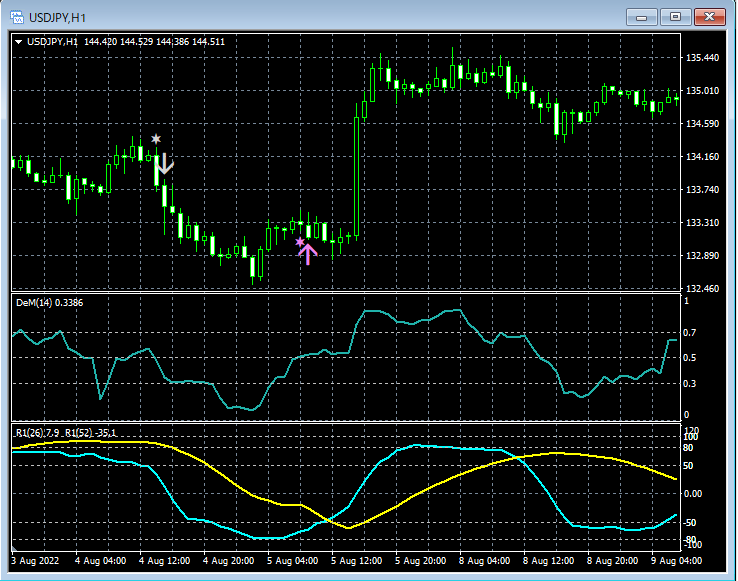Click the OHLC values in the chart header
The width and height of the screenshot is (738, 581).
point(154,41)
